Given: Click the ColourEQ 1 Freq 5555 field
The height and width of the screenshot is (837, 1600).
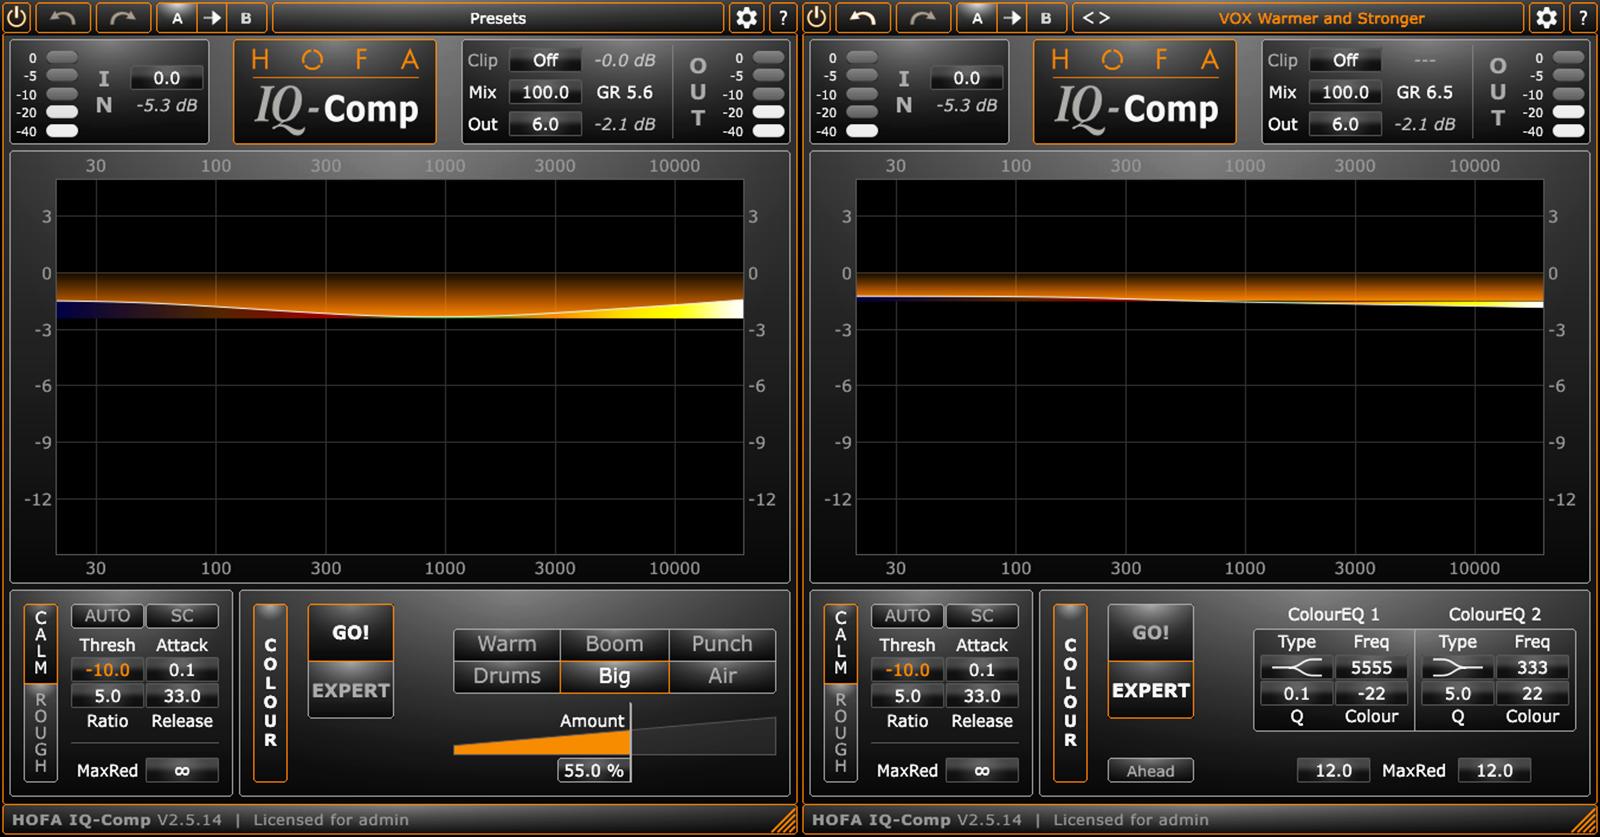Looking at the screenshot, I should tap(1371, 668).
